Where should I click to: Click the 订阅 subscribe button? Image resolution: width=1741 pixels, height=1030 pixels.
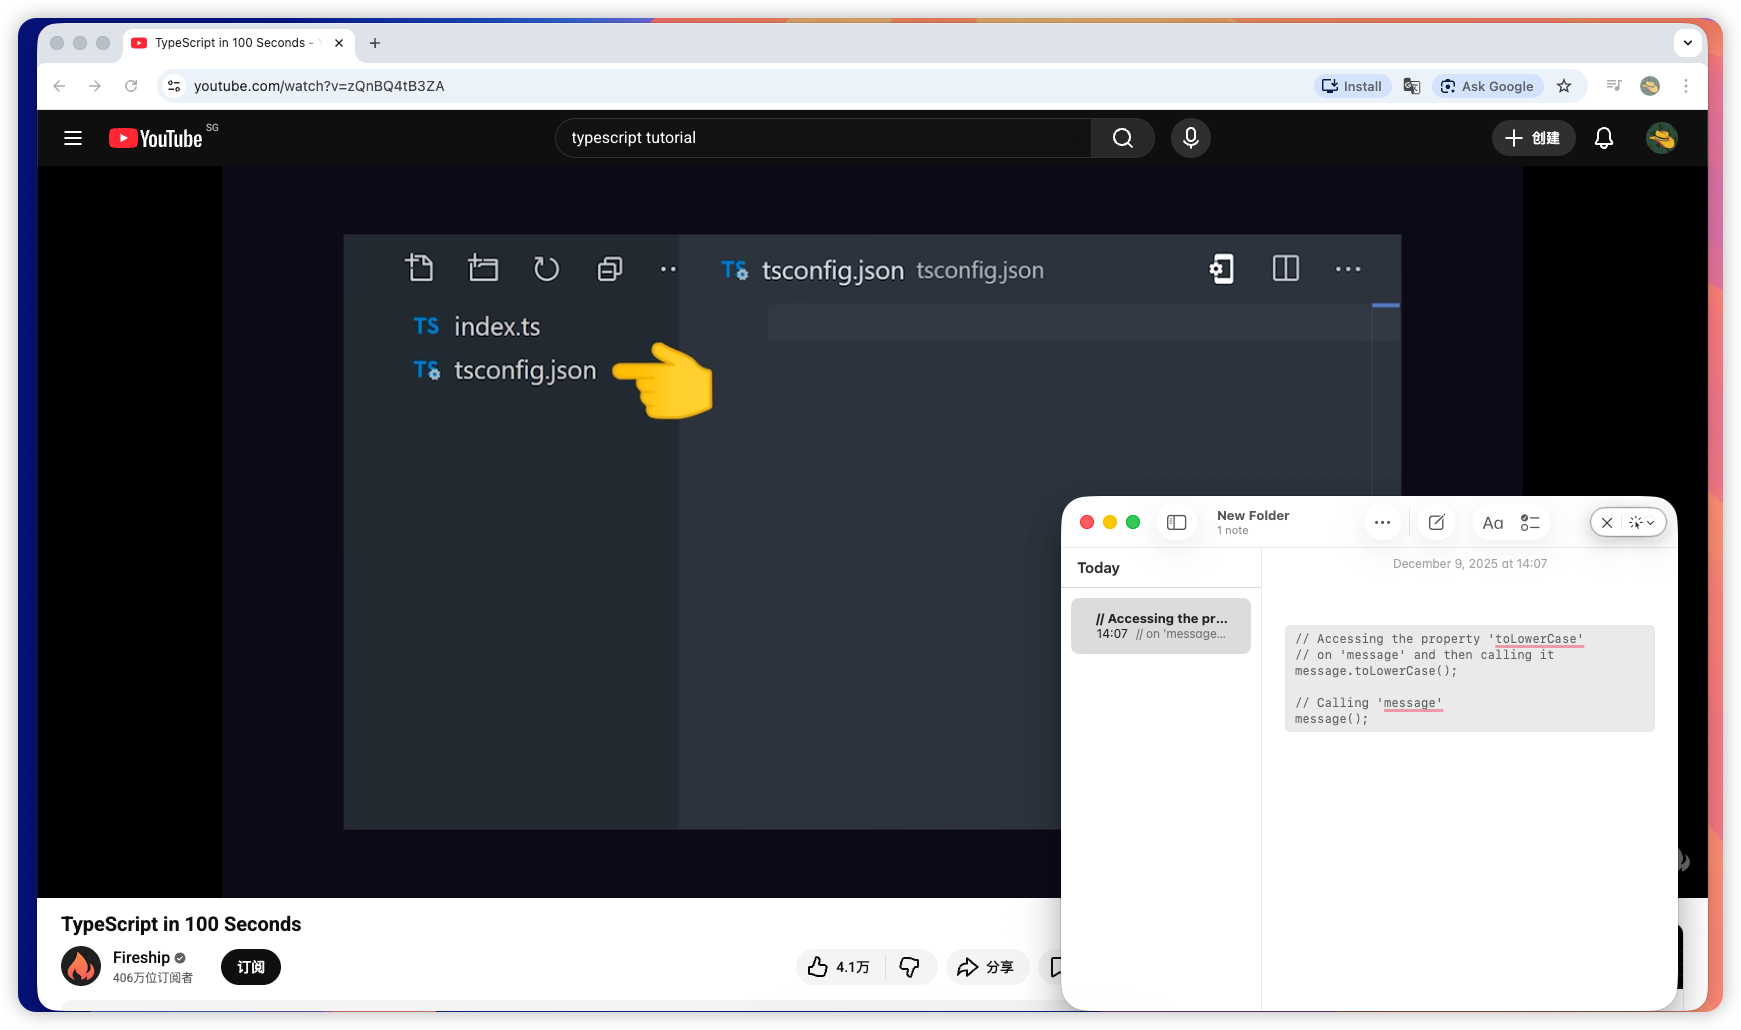click(x=250, y=967)
